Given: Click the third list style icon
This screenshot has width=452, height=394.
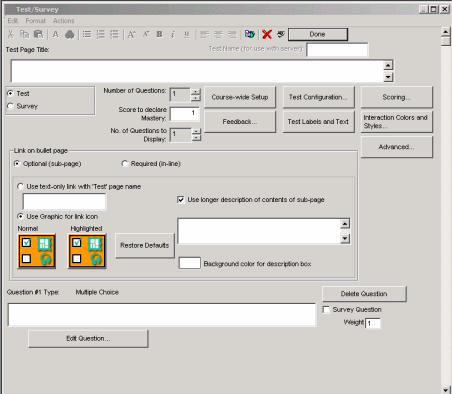Looking at the screenshot, I should click(x=114, y=34).
